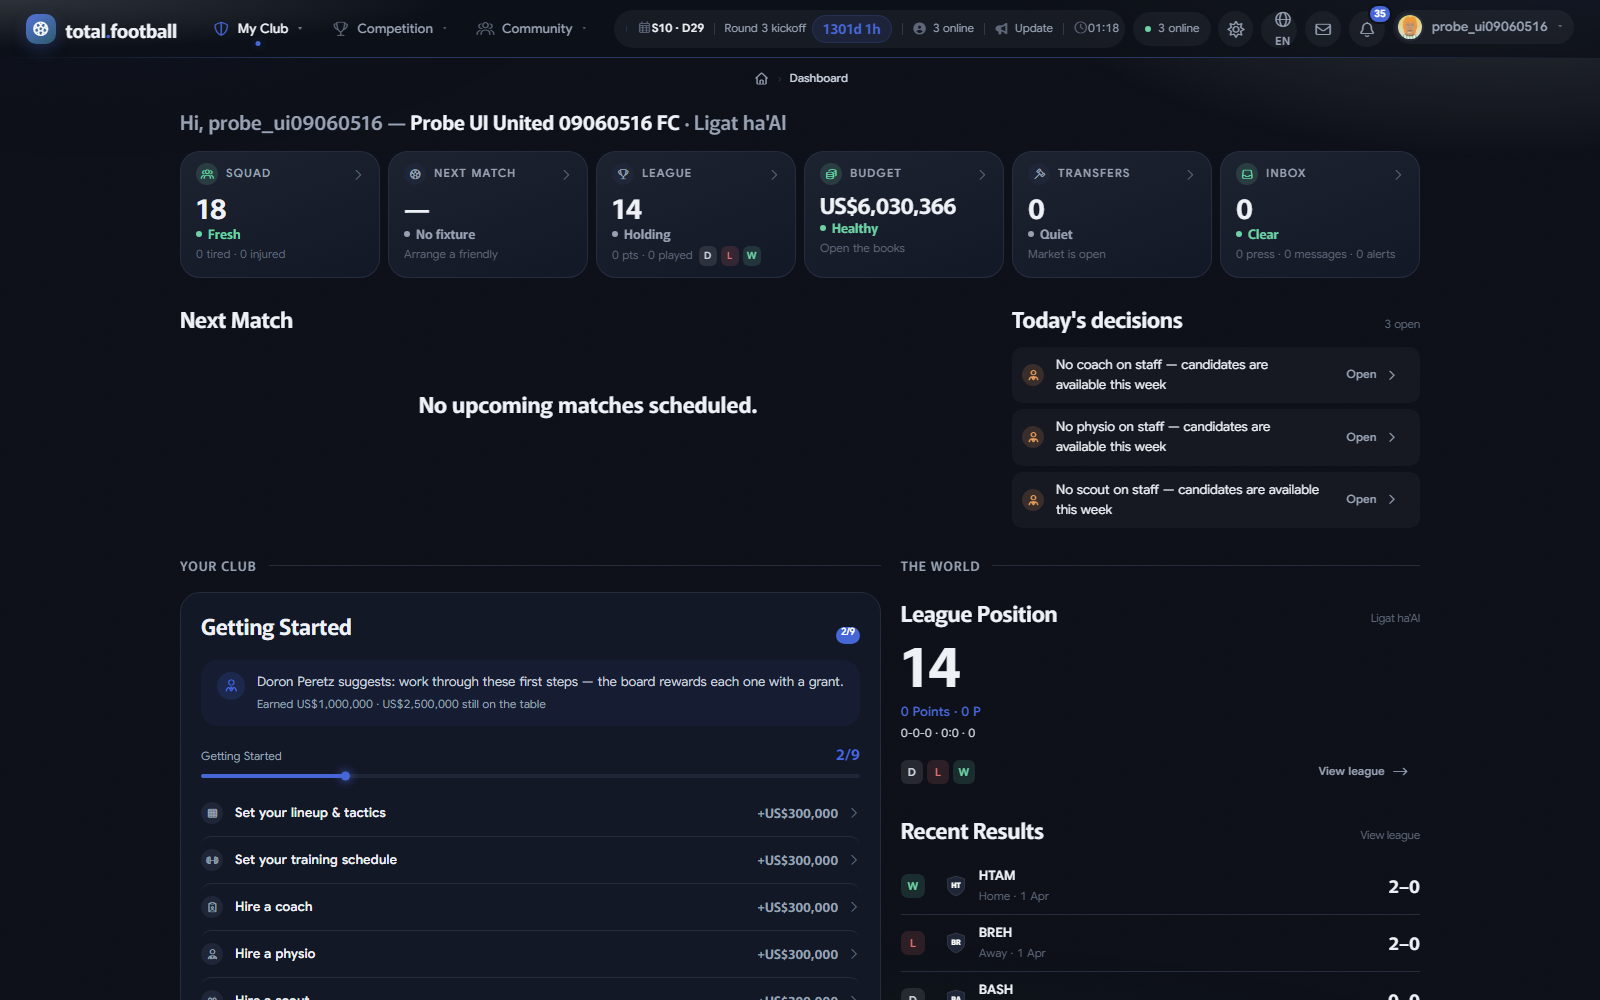Open the mail envelope icon
Screen dimensions: 1600x1000
tap(1323, 29)
